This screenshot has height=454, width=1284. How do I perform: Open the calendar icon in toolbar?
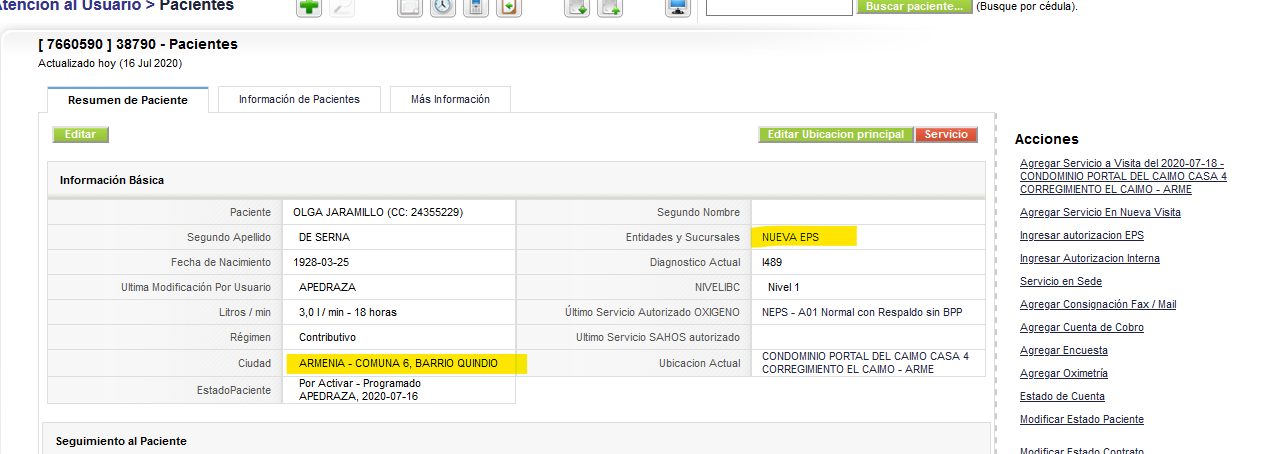(x=410, y=7)
